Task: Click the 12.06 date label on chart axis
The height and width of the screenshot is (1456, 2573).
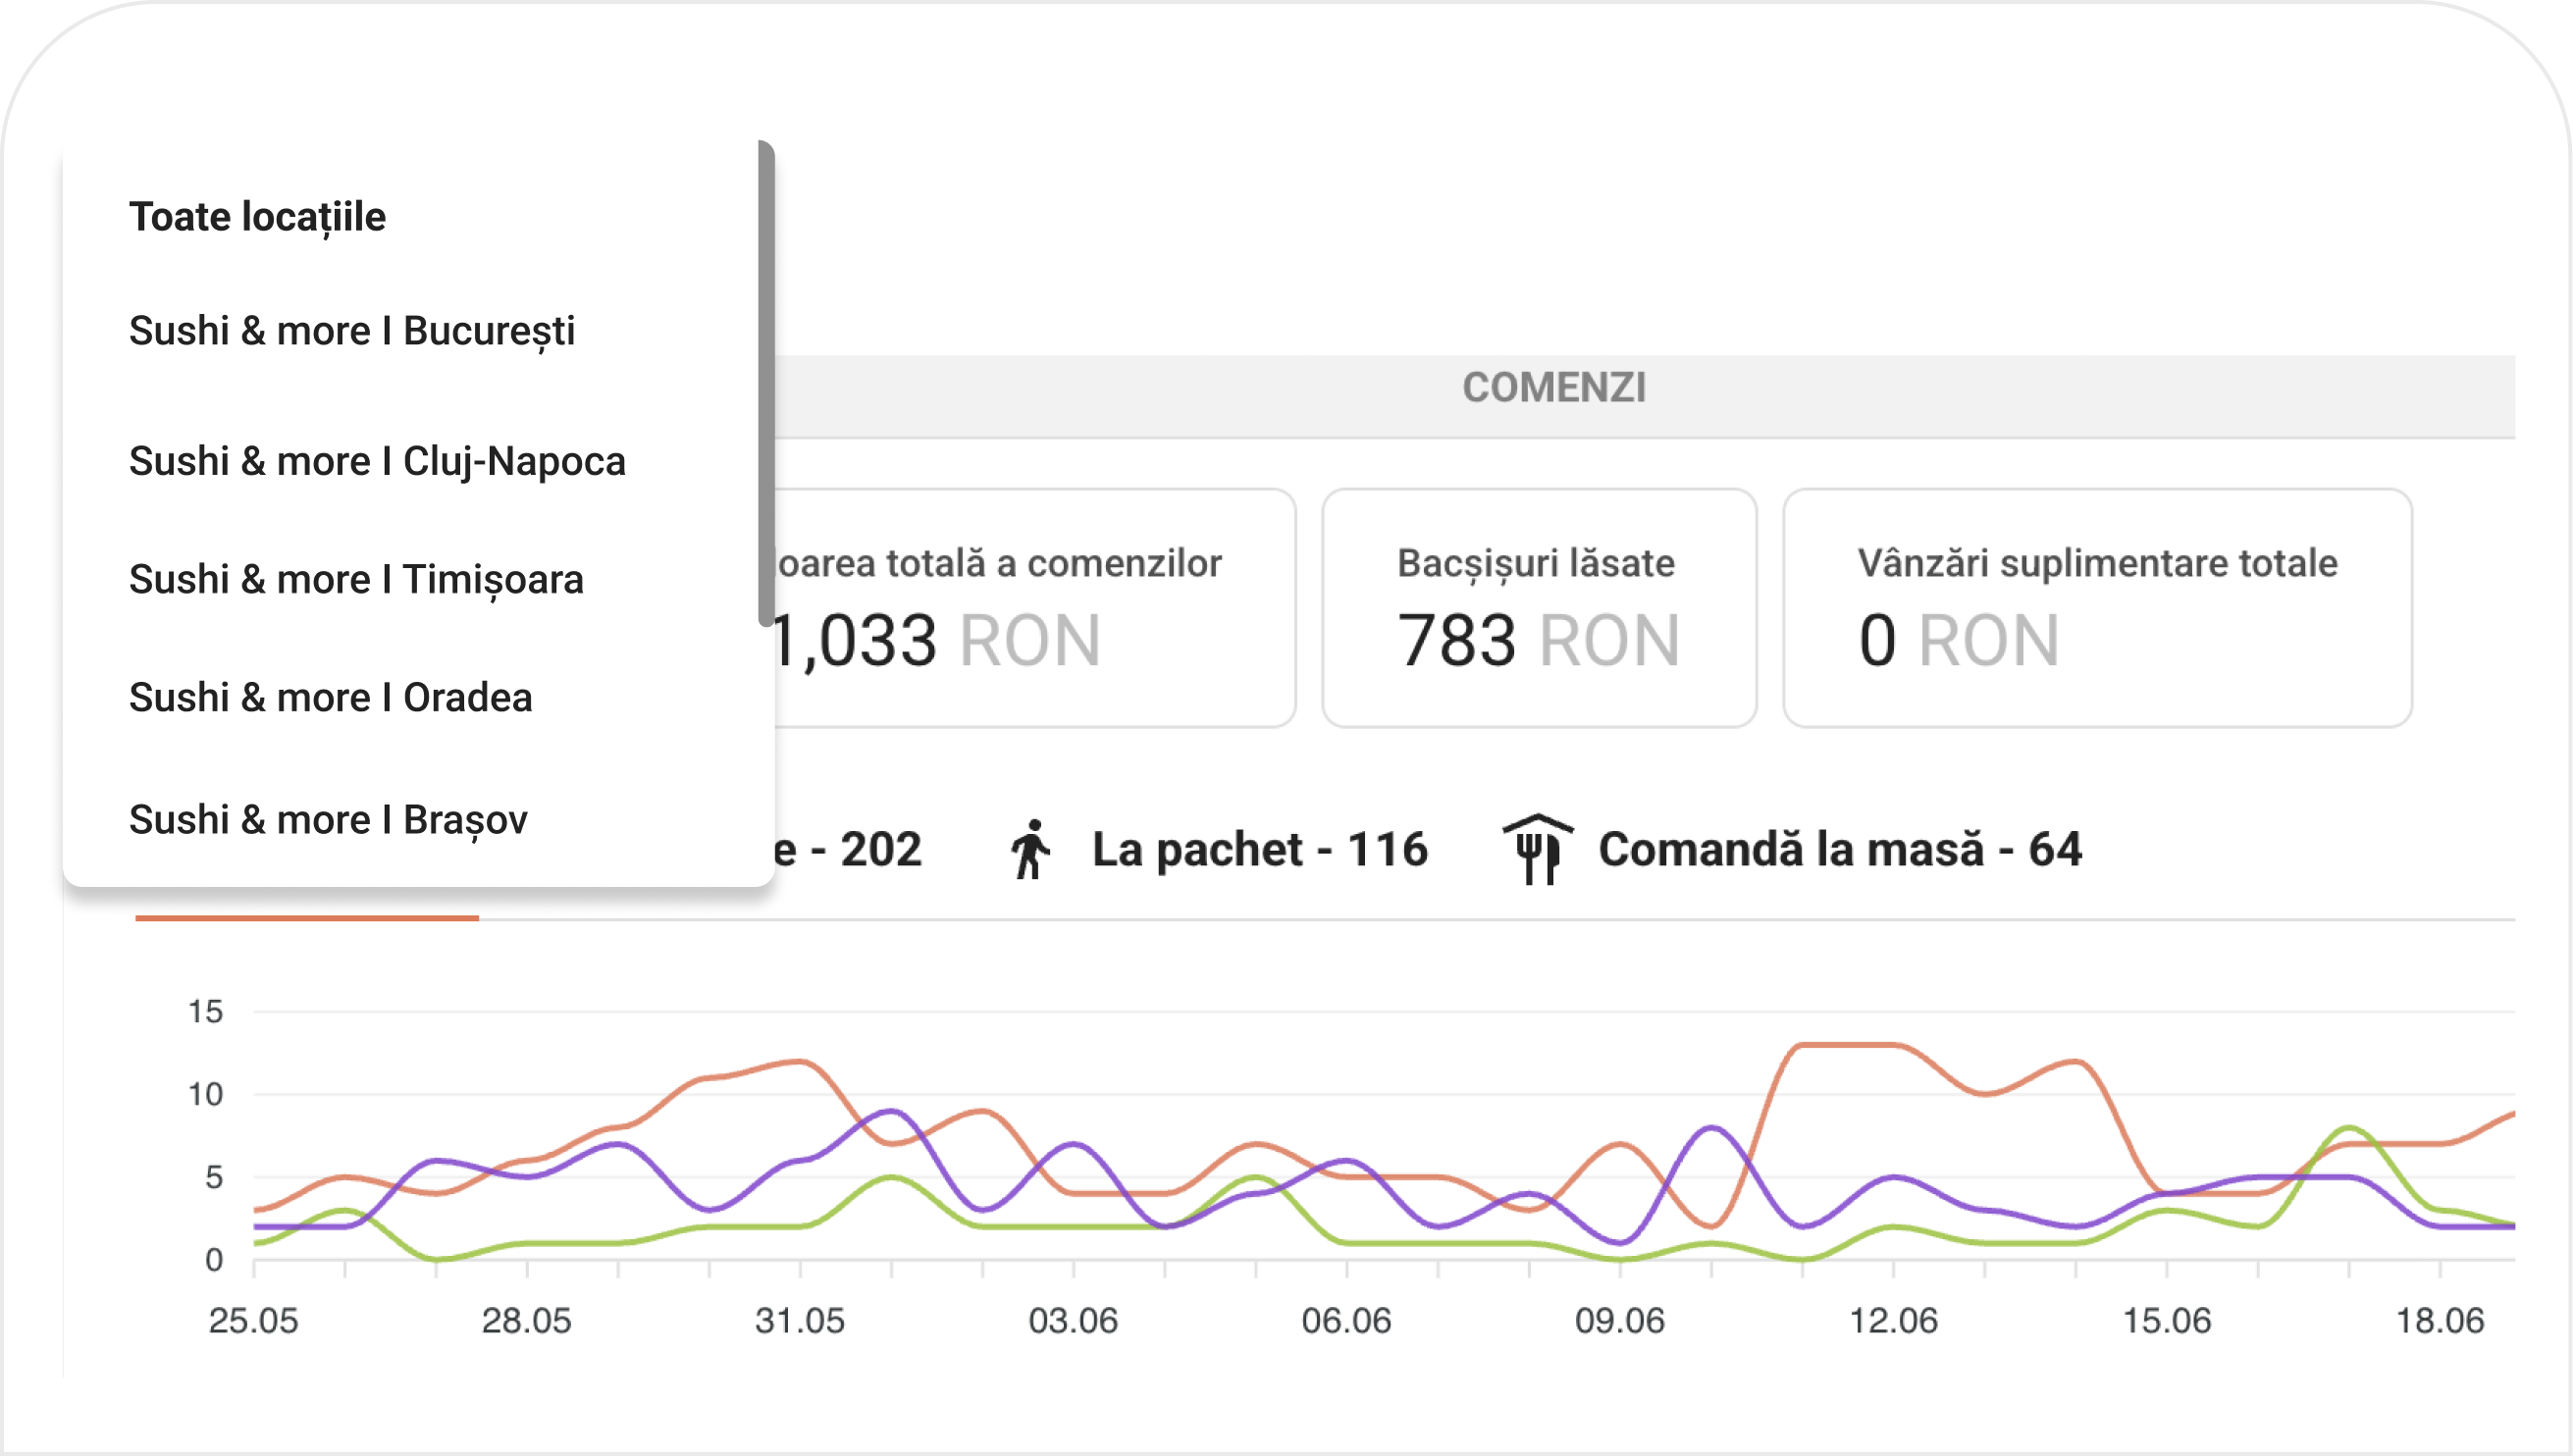Action: 1892,1320
